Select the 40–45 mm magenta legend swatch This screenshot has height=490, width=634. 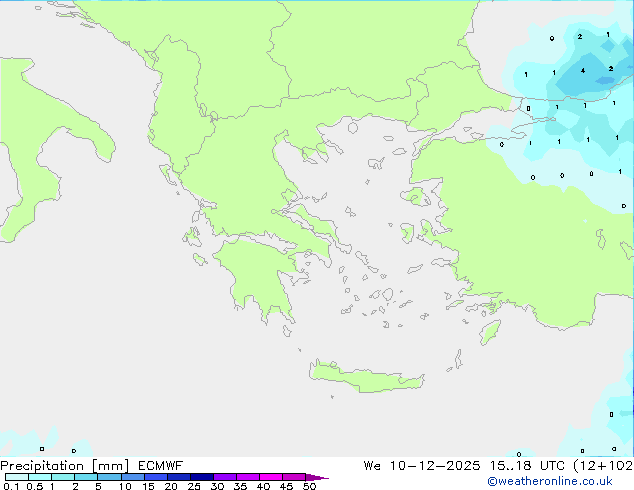tap(271, 477)
